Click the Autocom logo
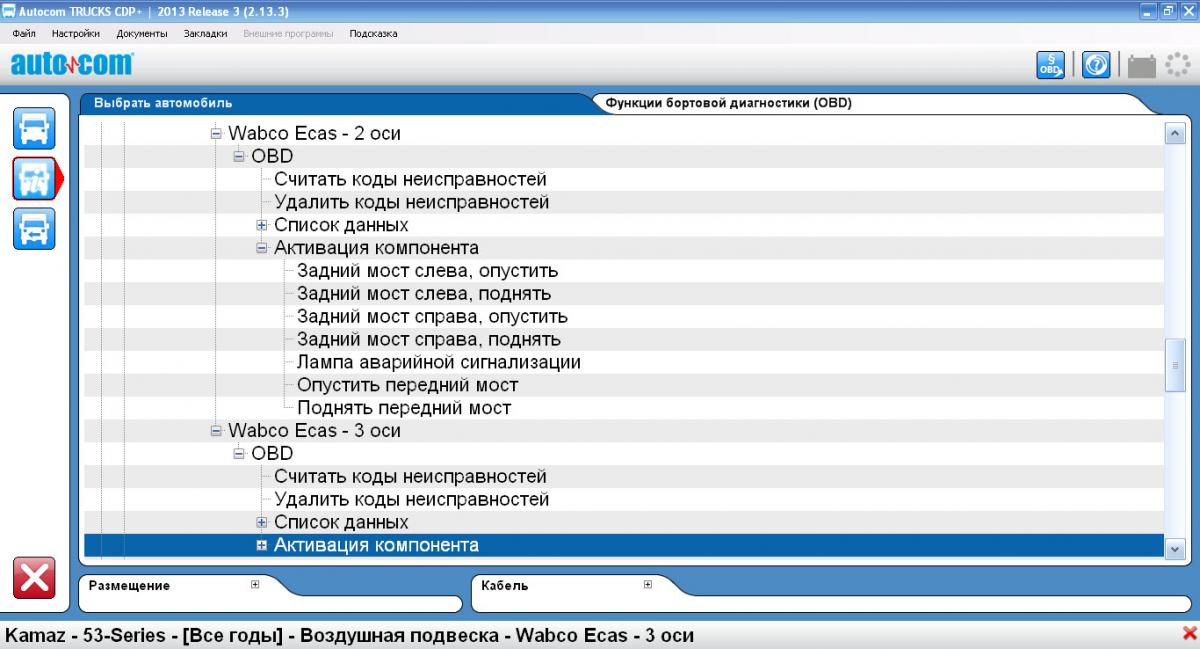 pyautogui.click(x=71, y=65)
